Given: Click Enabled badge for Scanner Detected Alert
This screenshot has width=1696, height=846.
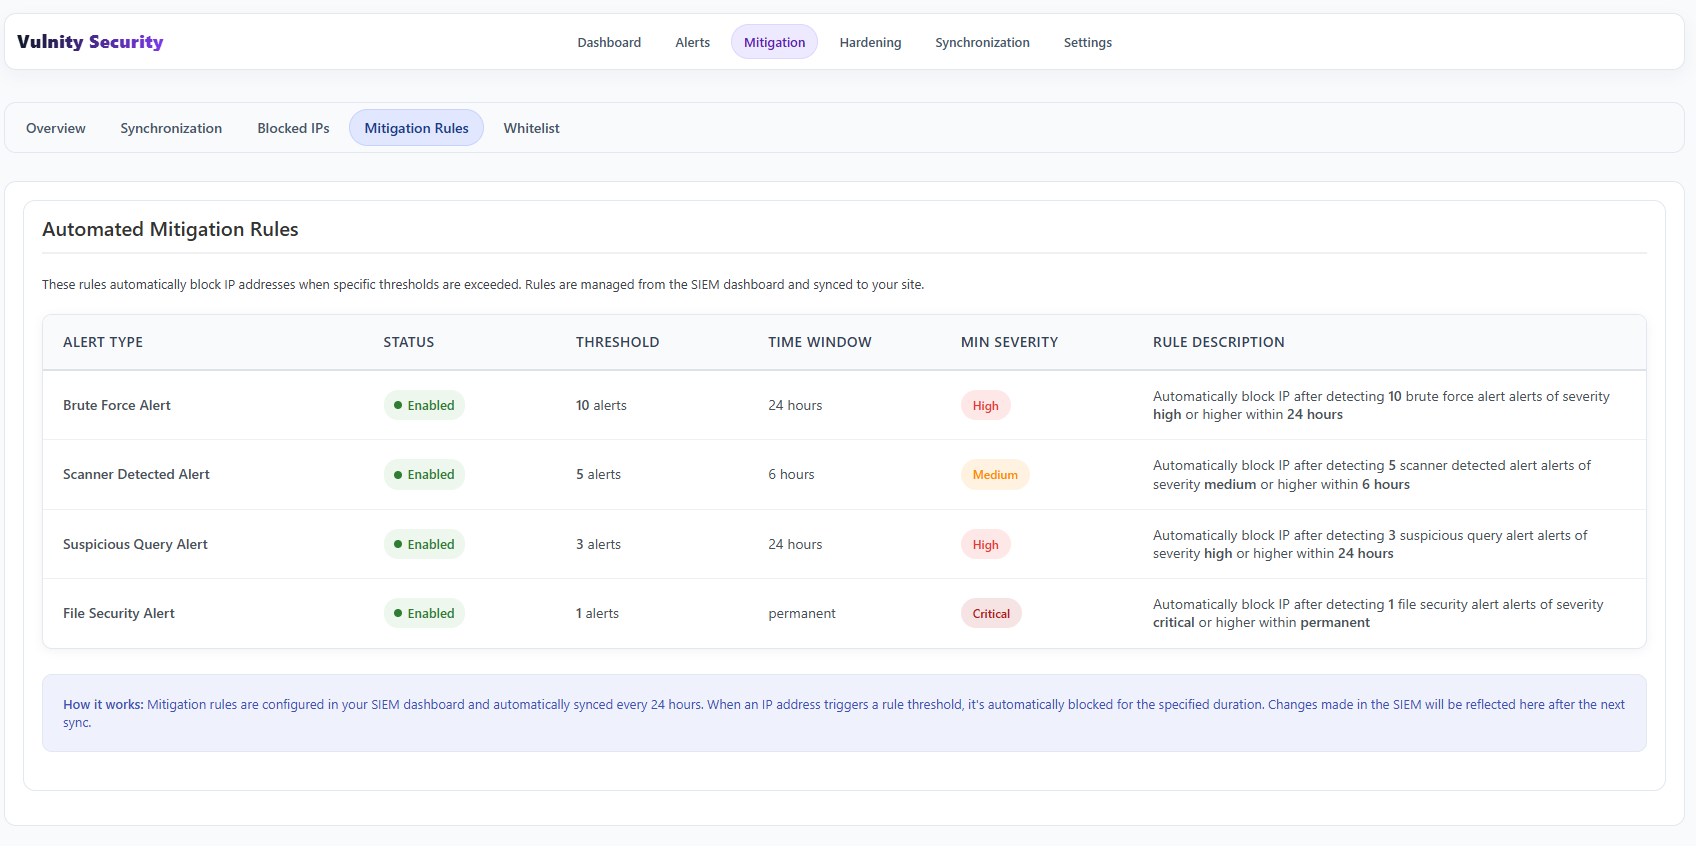Looking at the screenshot, I should (424, 474).
